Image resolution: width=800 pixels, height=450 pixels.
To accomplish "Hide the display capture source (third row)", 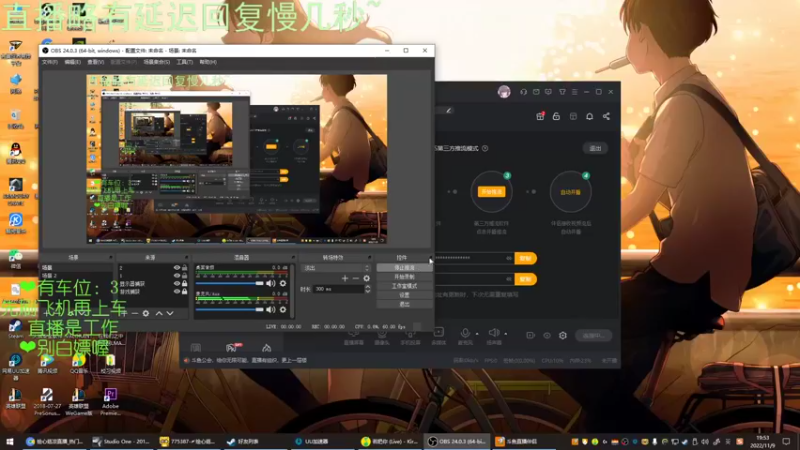I will click(177, 283).
